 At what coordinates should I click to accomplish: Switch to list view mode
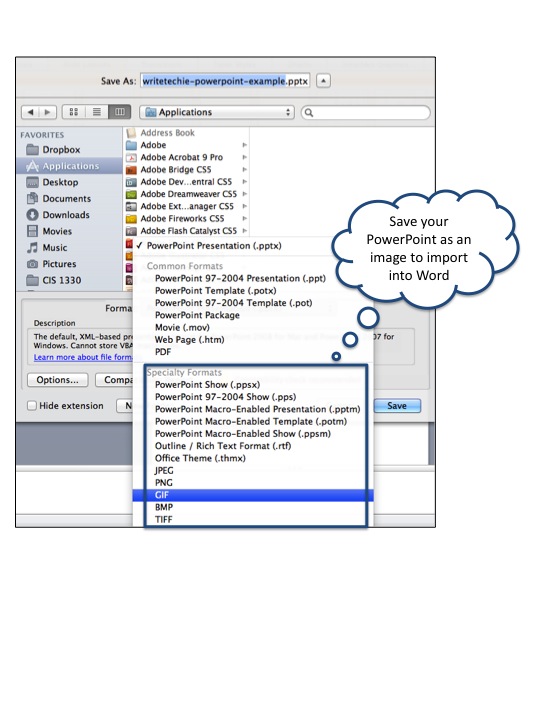(x=96, y=112)
